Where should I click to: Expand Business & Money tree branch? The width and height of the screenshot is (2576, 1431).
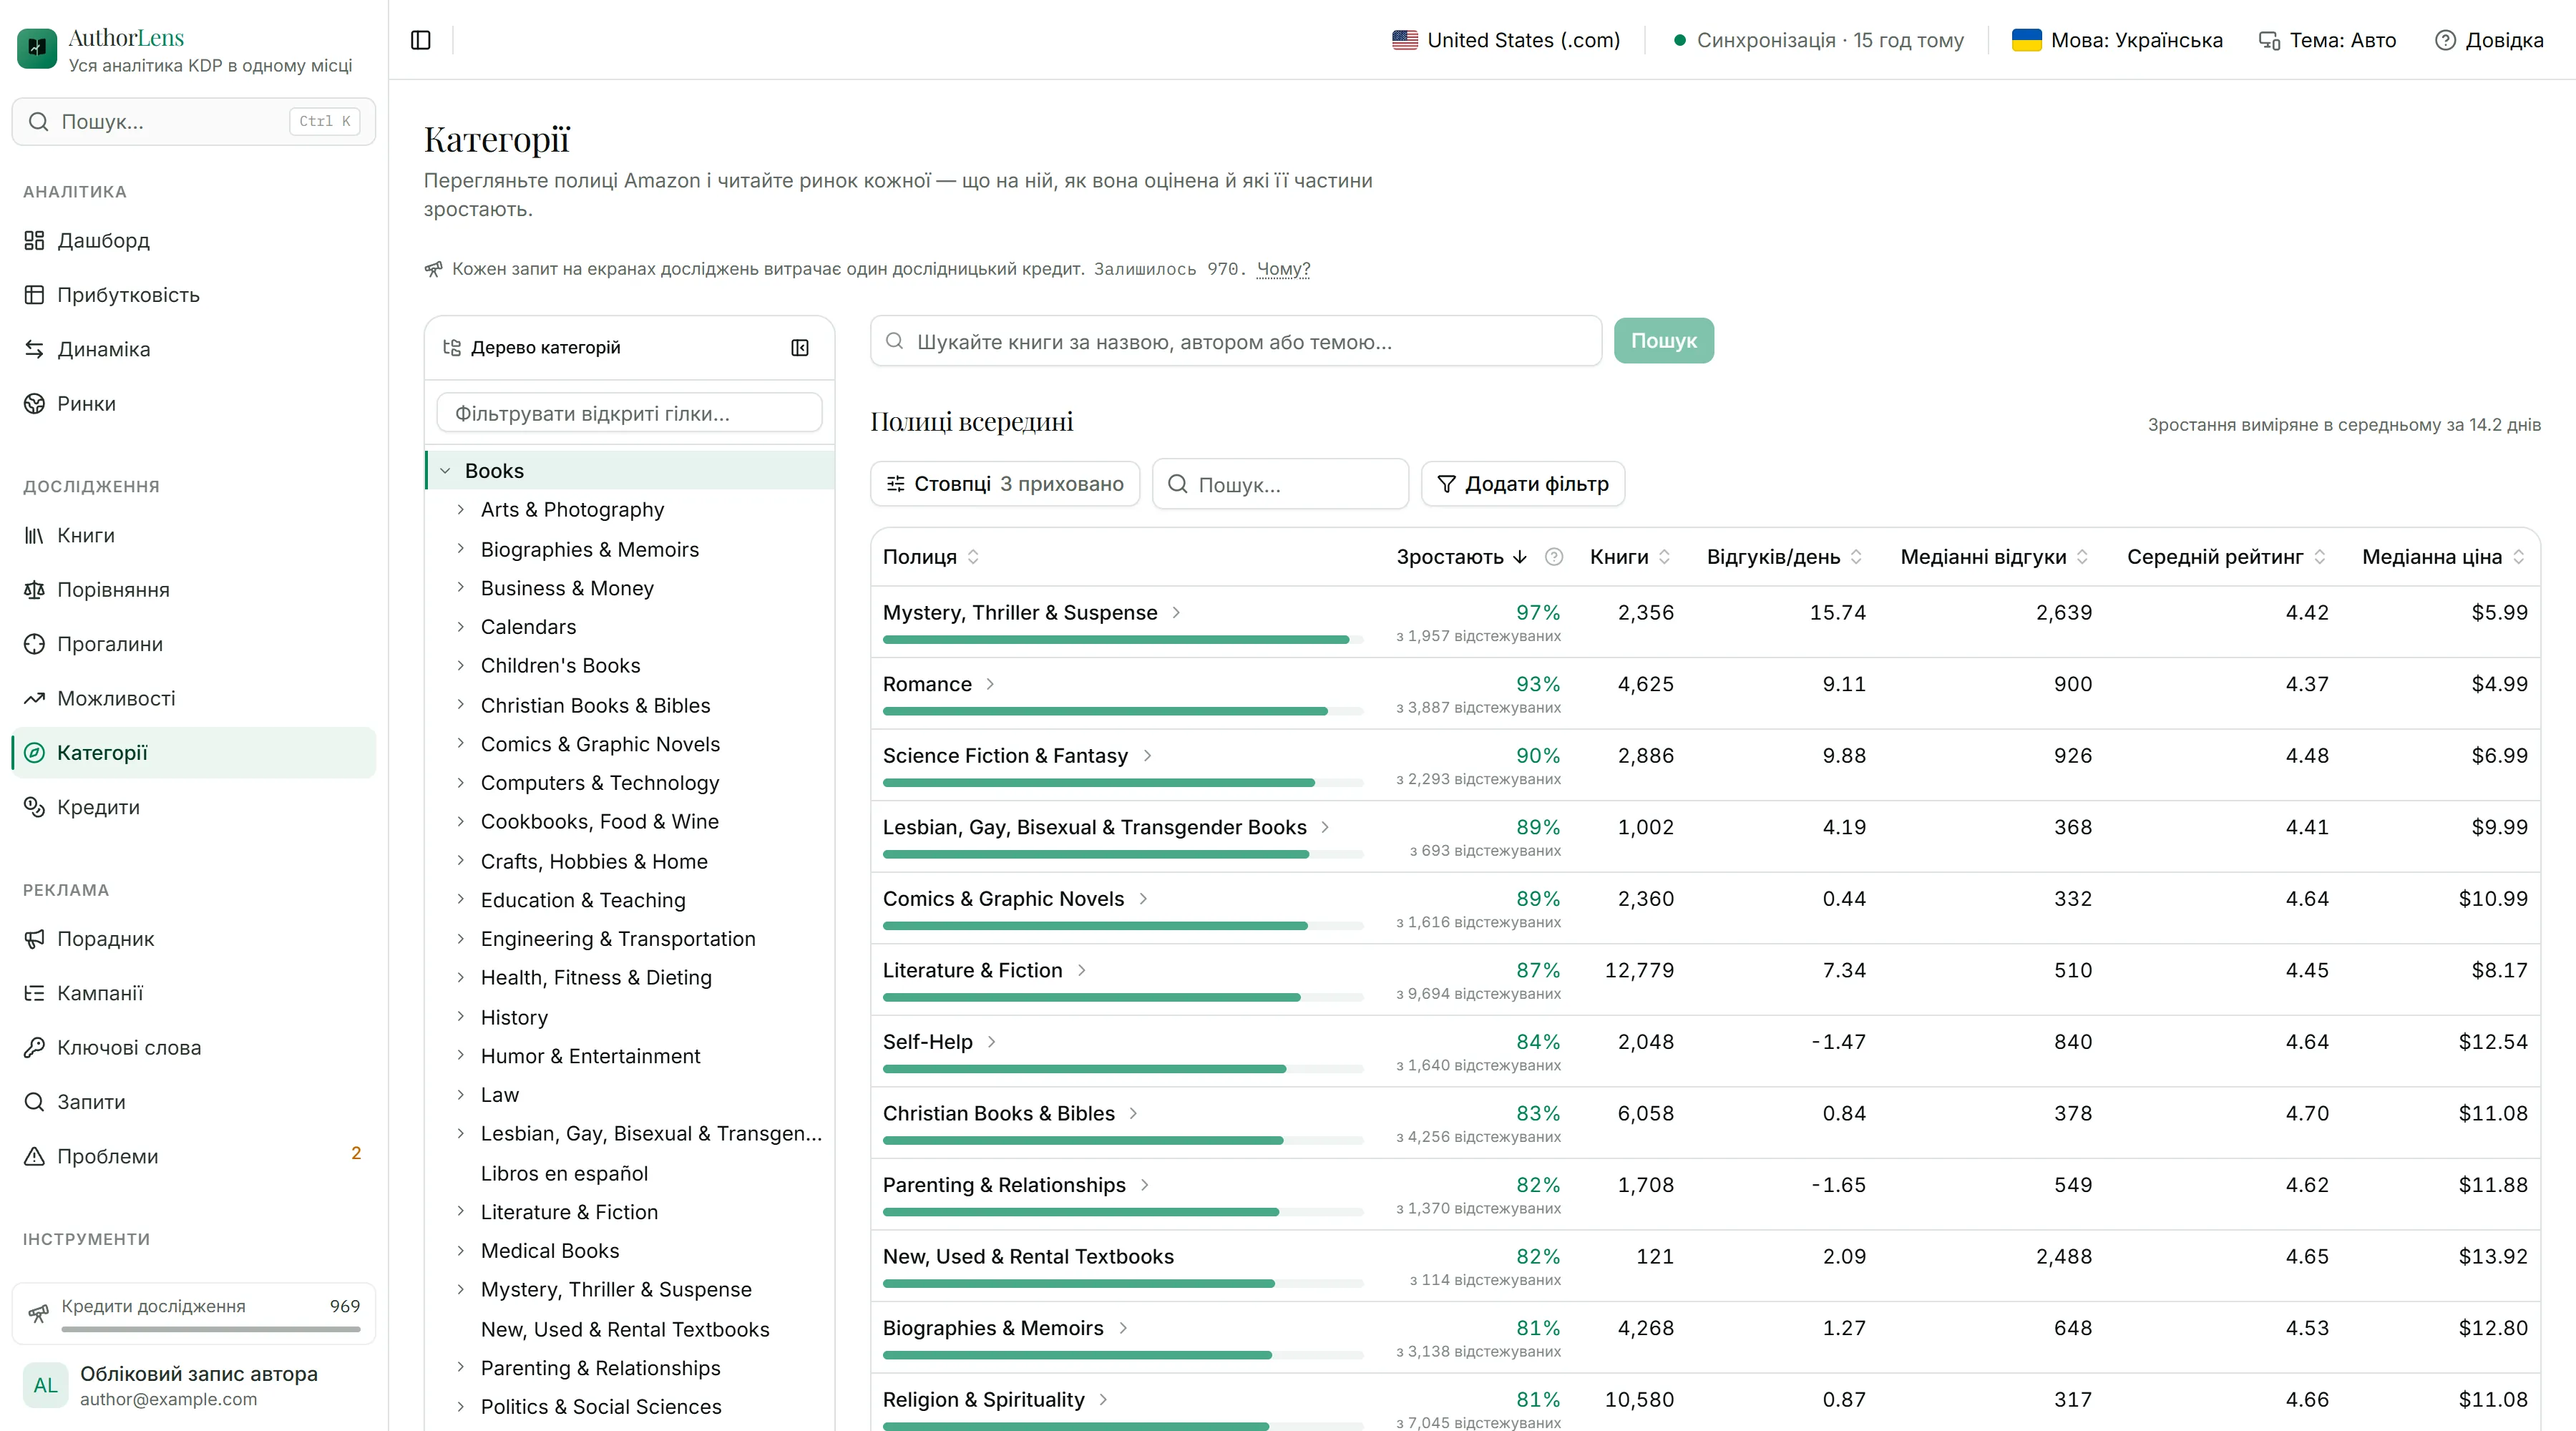point(460,588)
